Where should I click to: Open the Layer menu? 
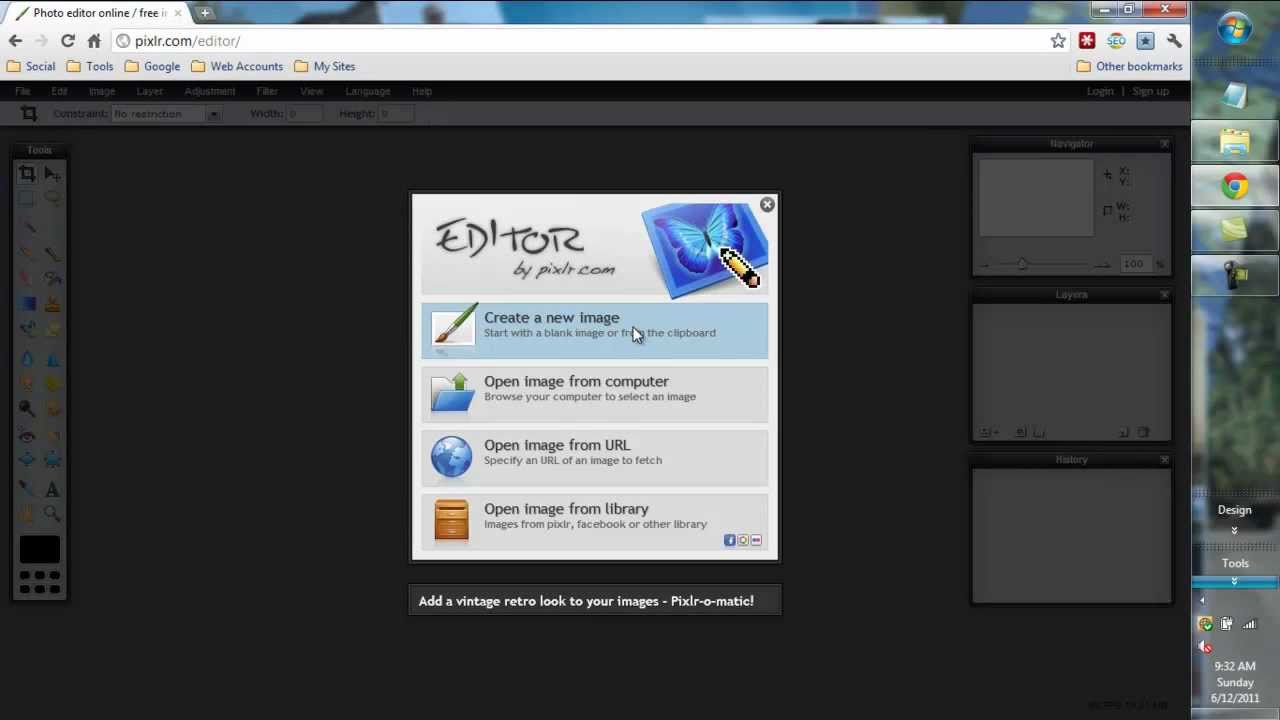tap(150, 91)
